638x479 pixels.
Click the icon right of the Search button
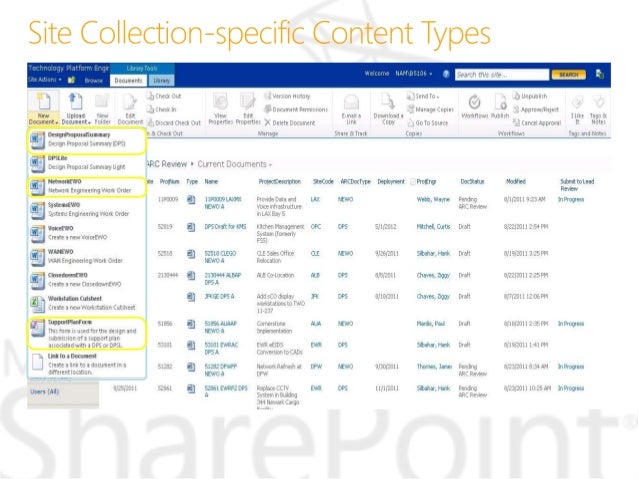pyautogui.click(x=600, y=74)
